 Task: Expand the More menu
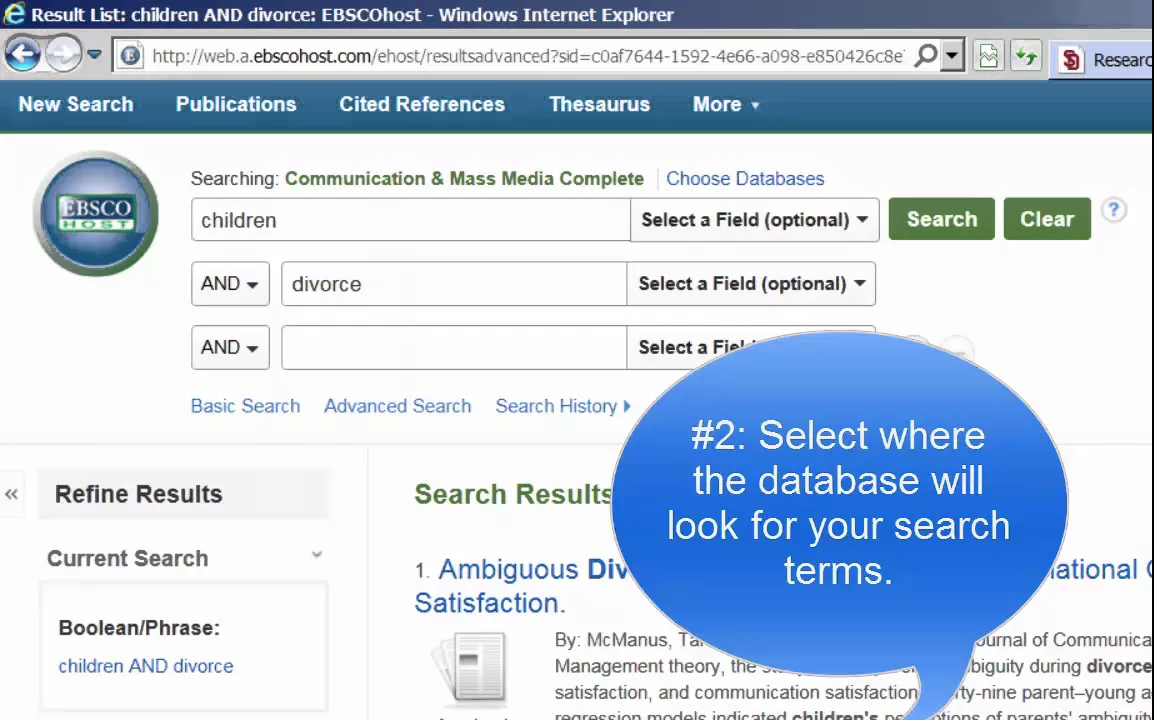[725, 105]
